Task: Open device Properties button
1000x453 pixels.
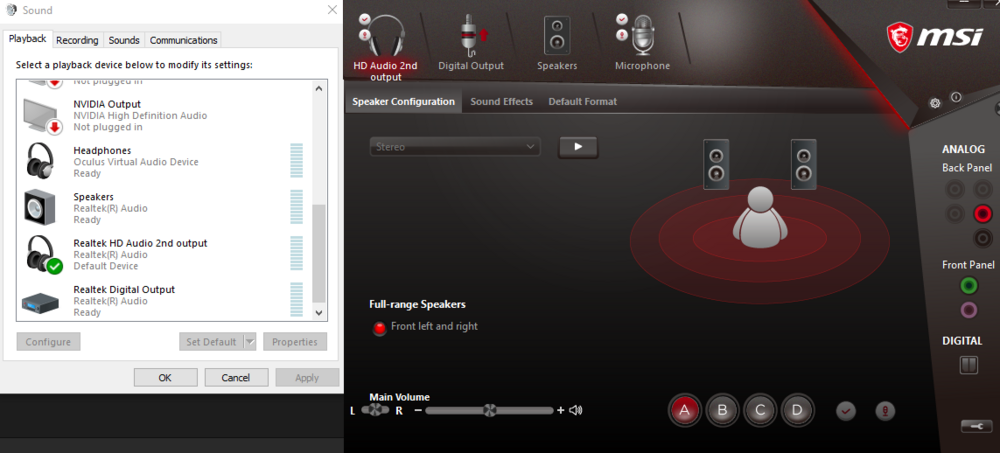Action: point(295,341)
